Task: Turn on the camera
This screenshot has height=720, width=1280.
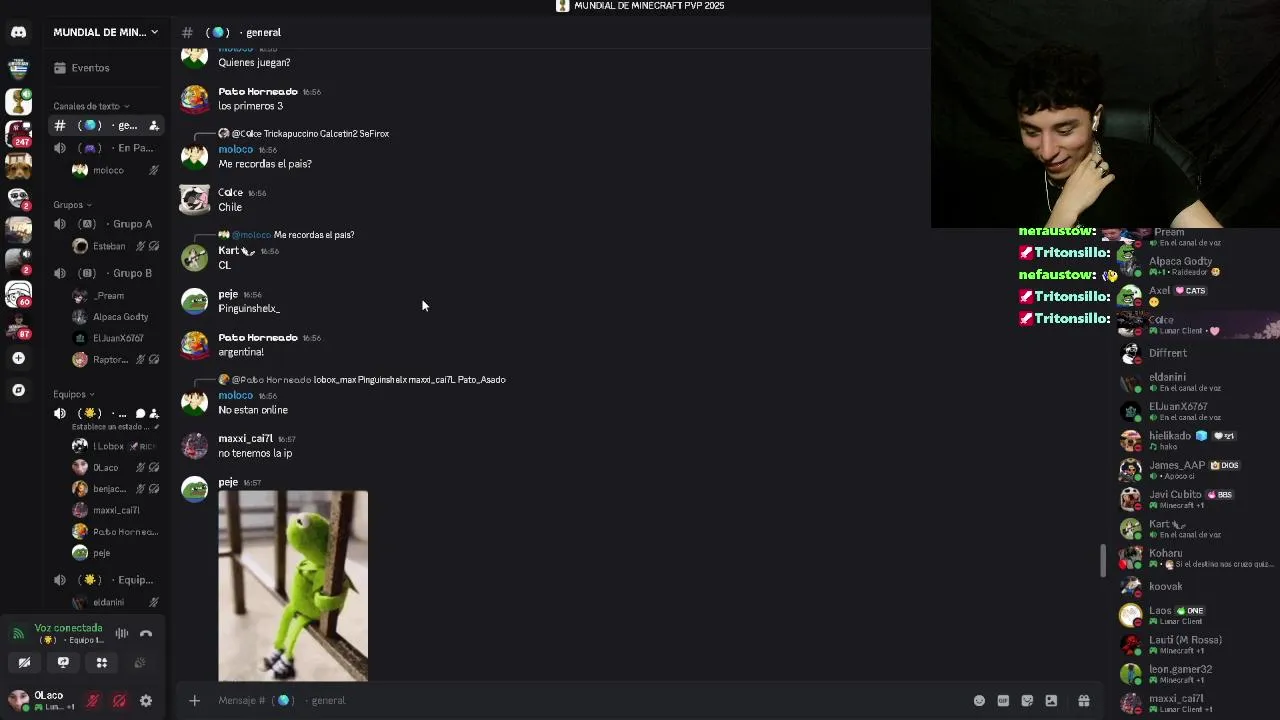Action: 24,662
